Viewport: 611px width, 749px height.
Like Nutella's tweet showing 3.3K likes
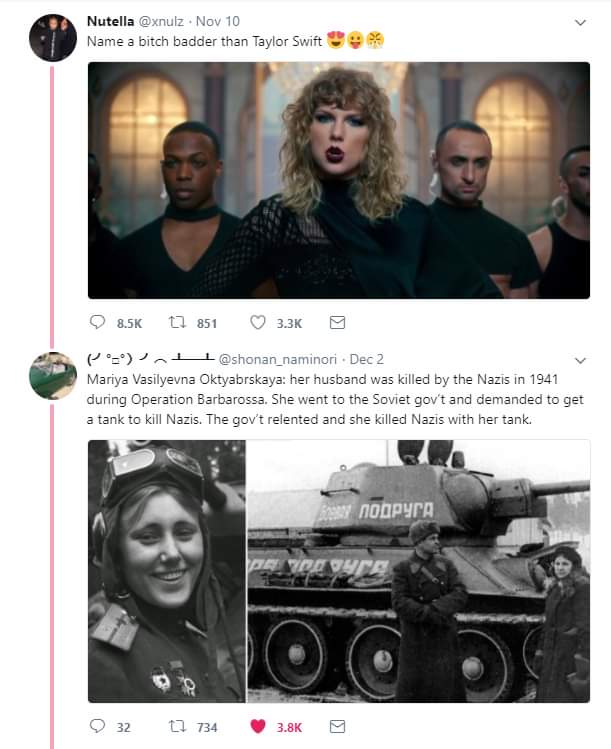(258, 322)
